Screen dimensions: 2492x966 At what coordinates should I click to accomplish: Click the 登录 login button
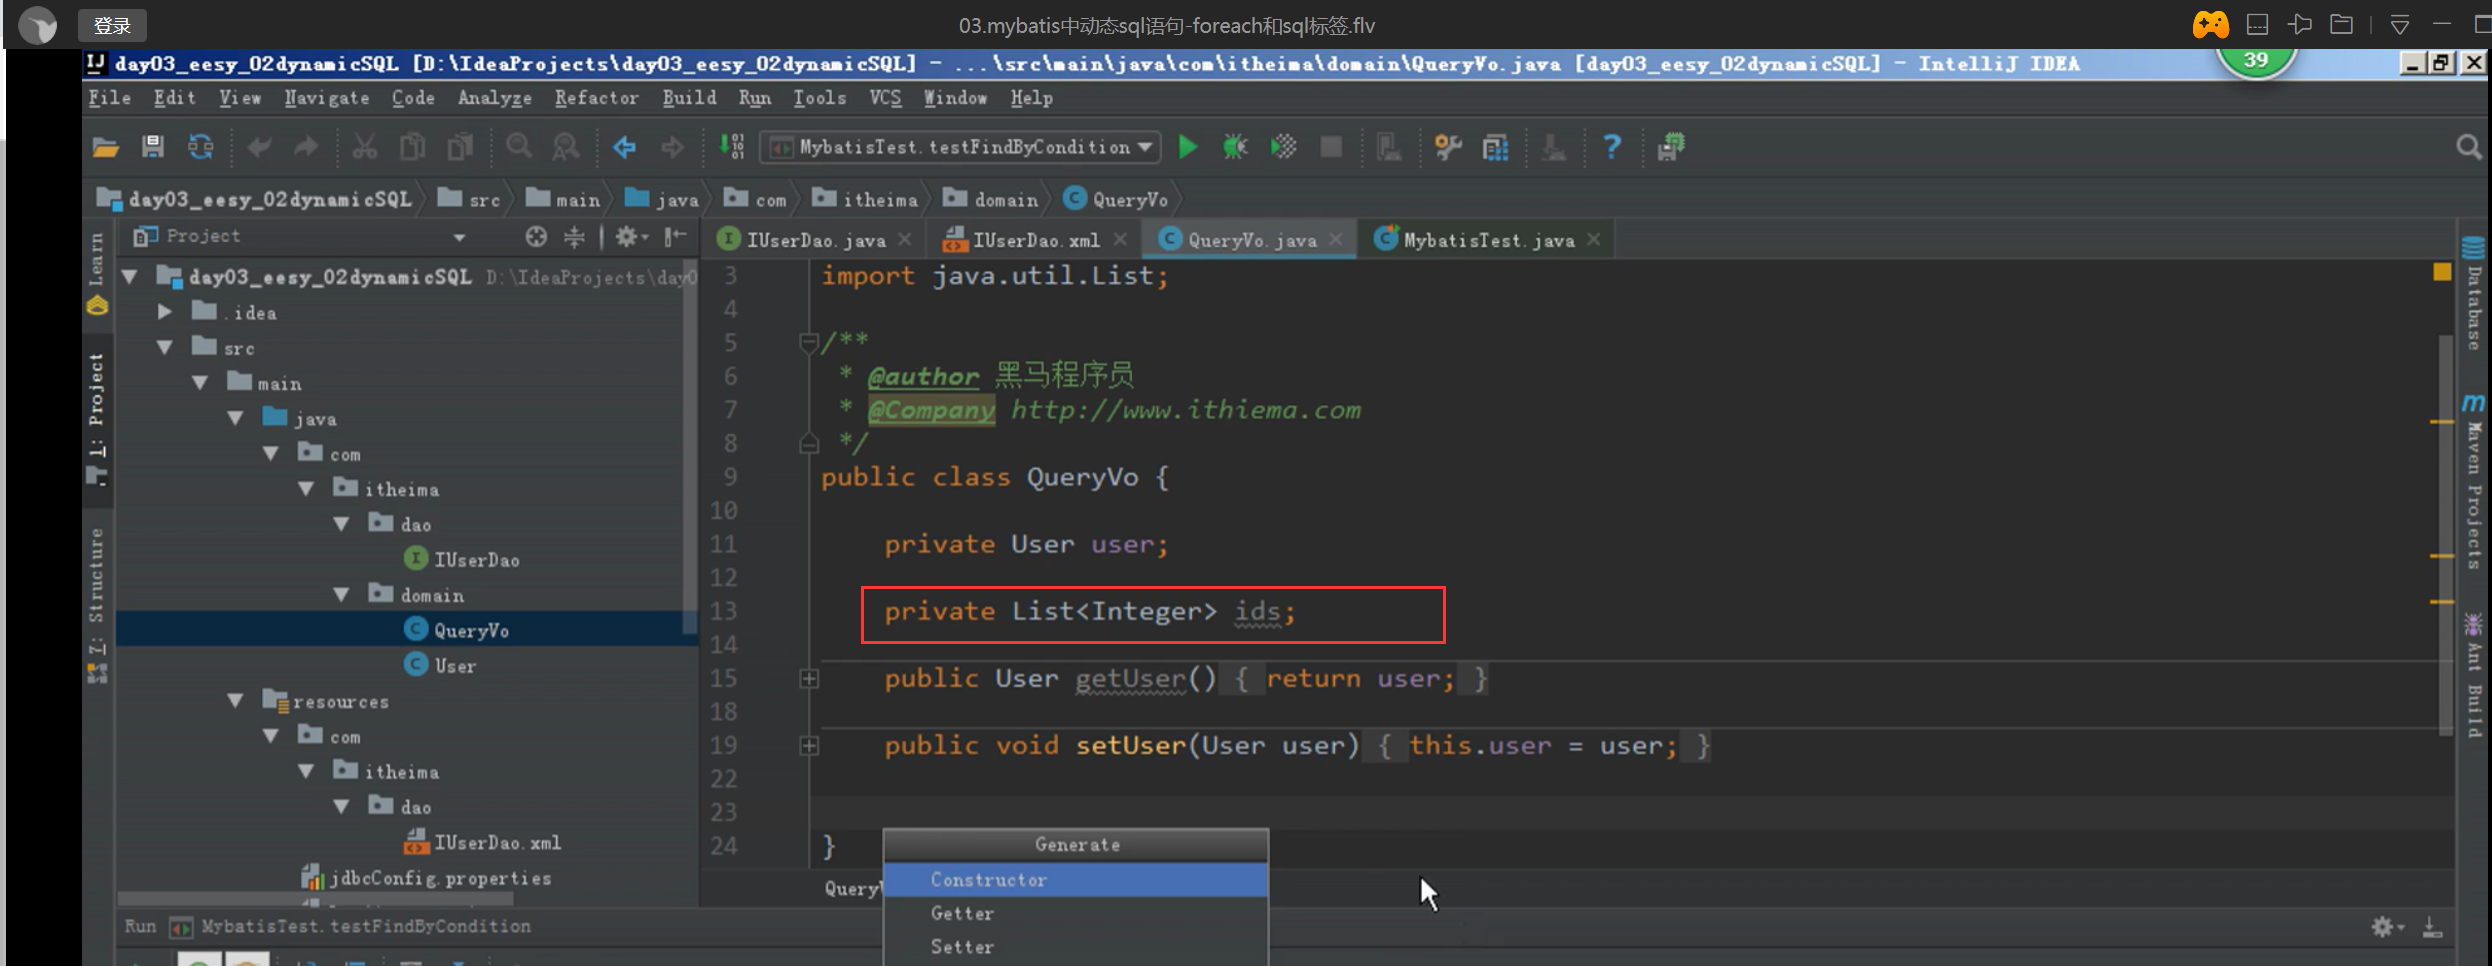pos(112,26)
